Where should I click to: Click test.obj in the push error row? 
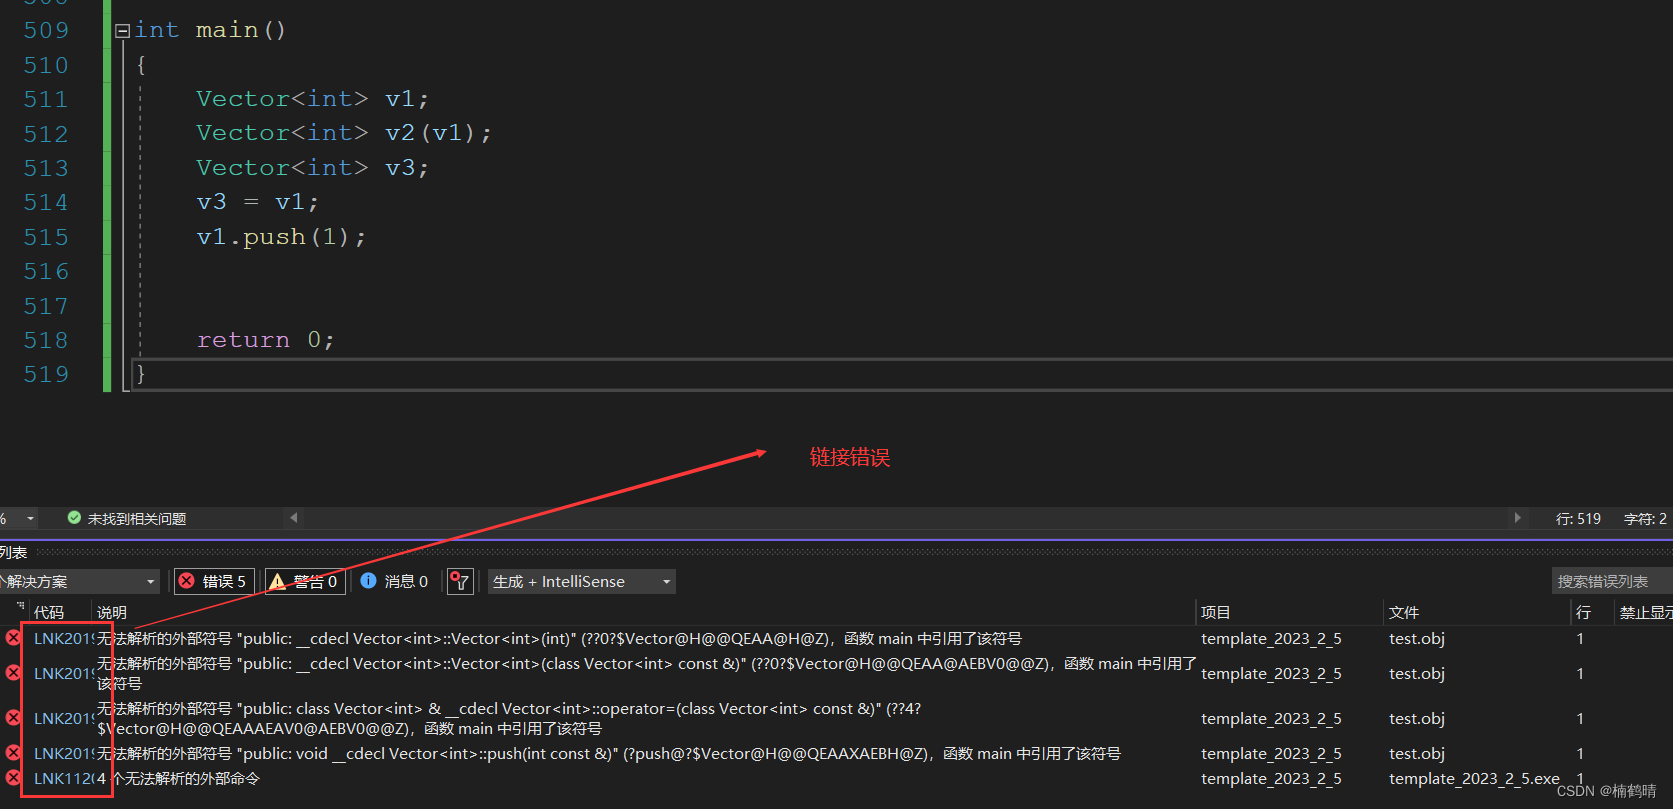[1416, 753]
